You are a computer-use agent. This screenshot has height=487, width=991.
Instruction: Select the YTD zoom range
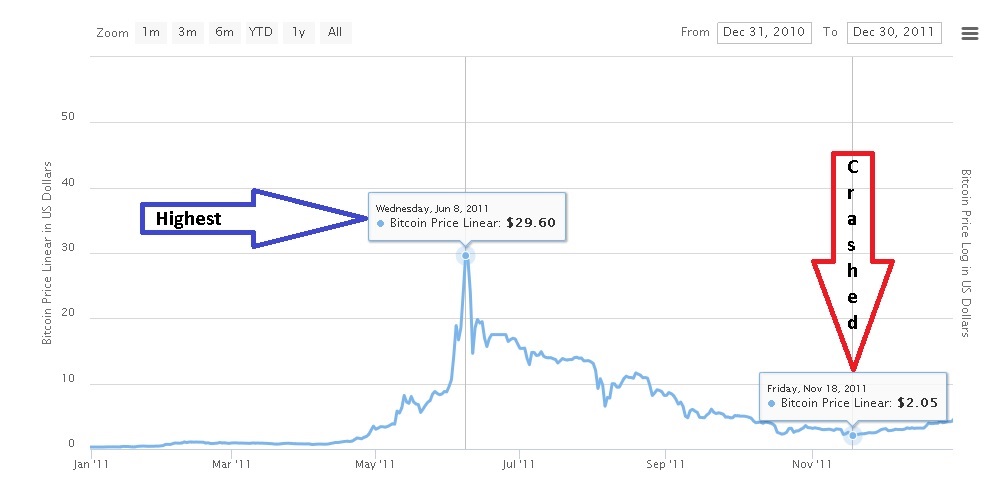[261, 32]
